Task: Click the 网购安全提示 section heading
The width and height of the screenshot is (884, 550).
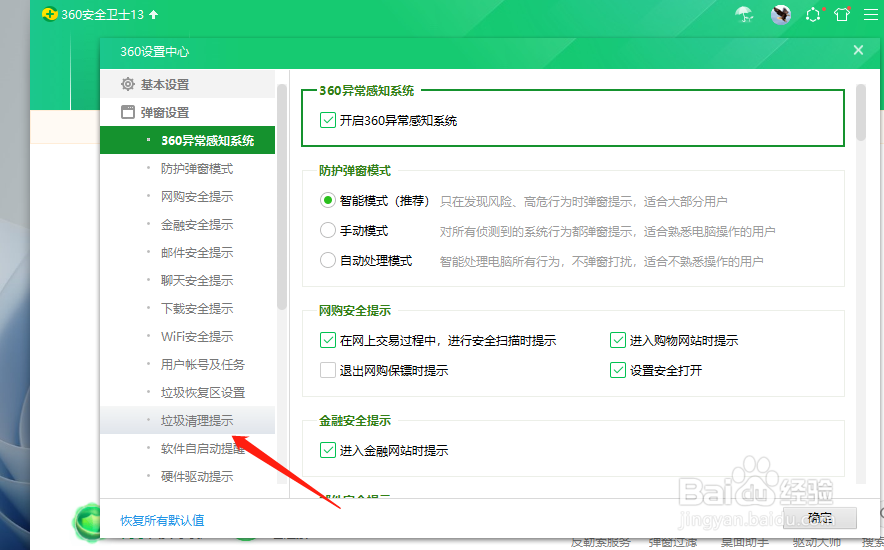Action: point(355,310)
